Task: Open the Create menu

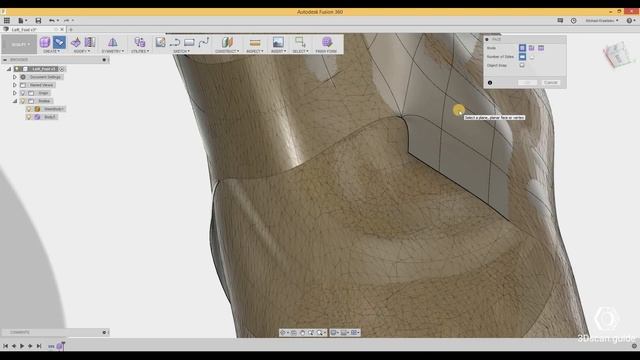Action: tap(52, 51)
